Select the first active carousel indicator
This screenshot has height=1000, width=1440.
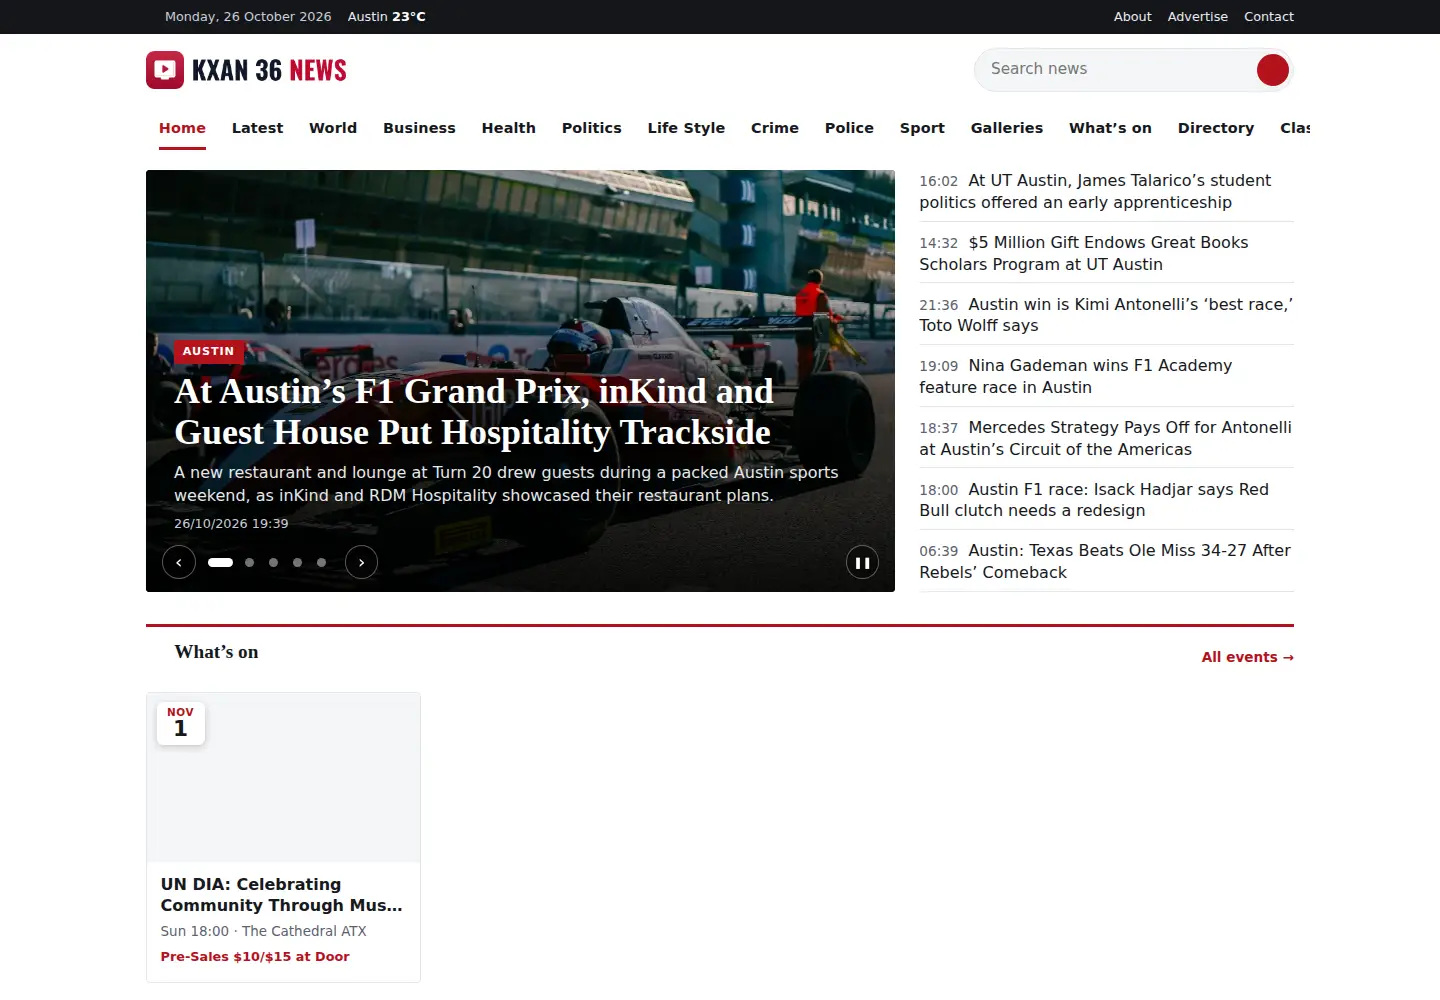click(220, 562)
